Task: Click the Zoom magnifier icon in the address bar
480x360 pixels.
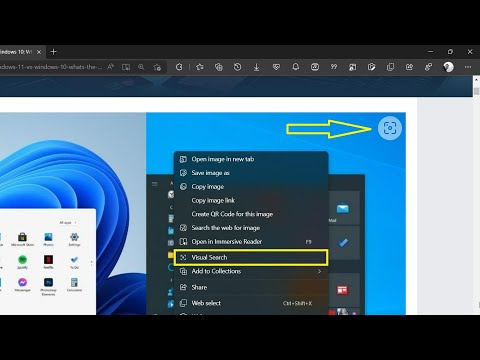Action: (x=141, y=67)
